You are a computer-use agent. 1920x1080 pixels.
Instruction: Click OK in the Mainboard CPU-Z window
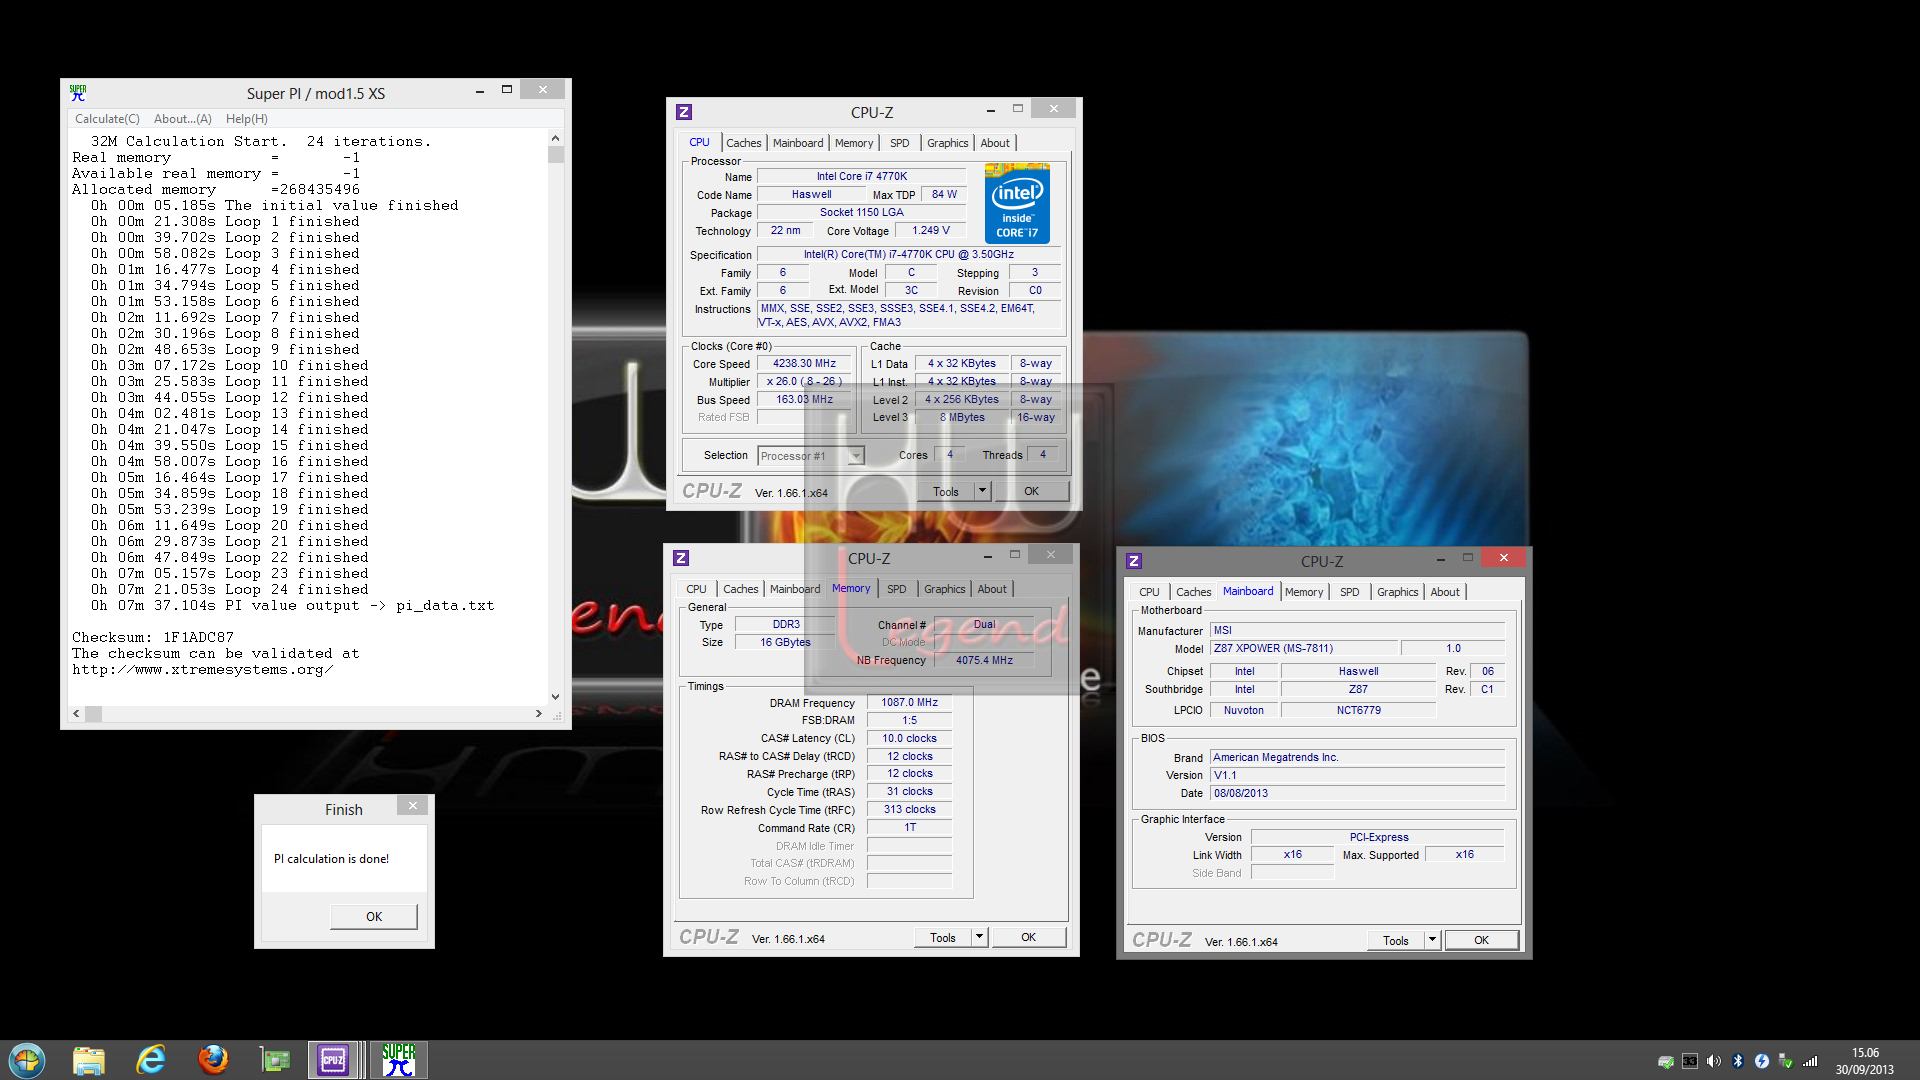[x=1481, y=940]
